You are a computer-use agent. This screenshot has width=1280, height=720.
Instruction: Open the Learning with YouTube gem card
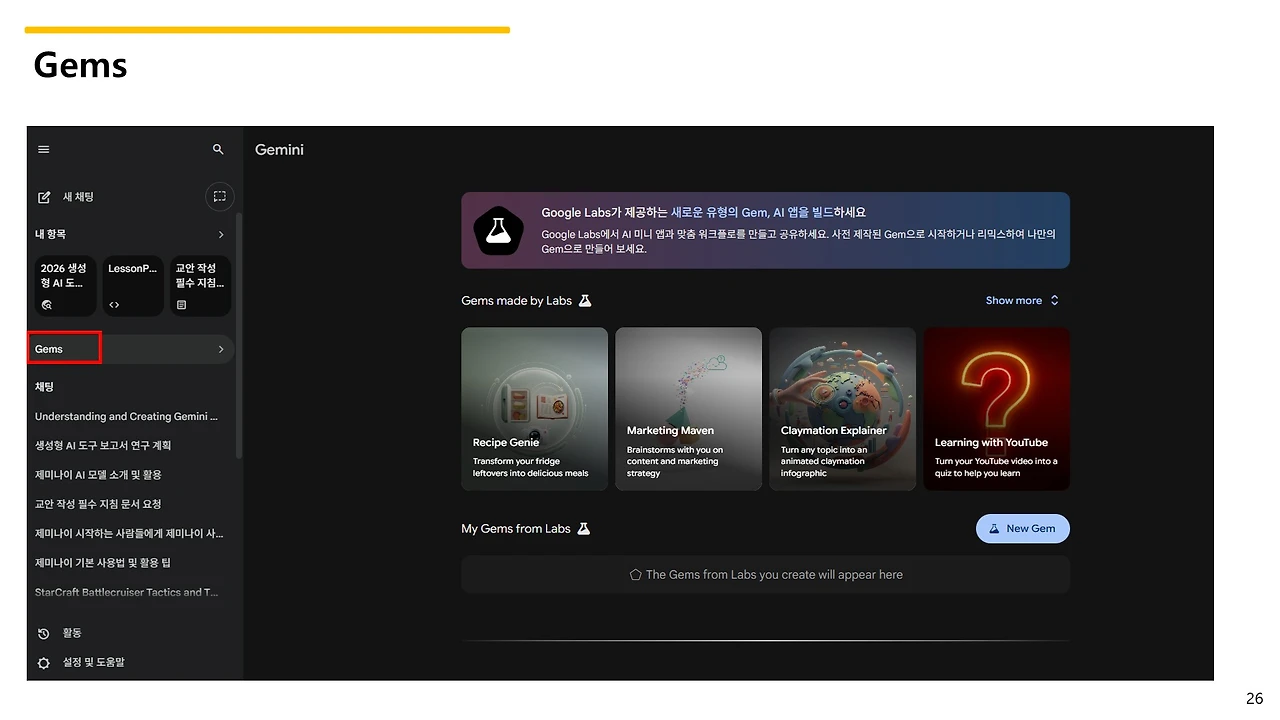[996, 409]
